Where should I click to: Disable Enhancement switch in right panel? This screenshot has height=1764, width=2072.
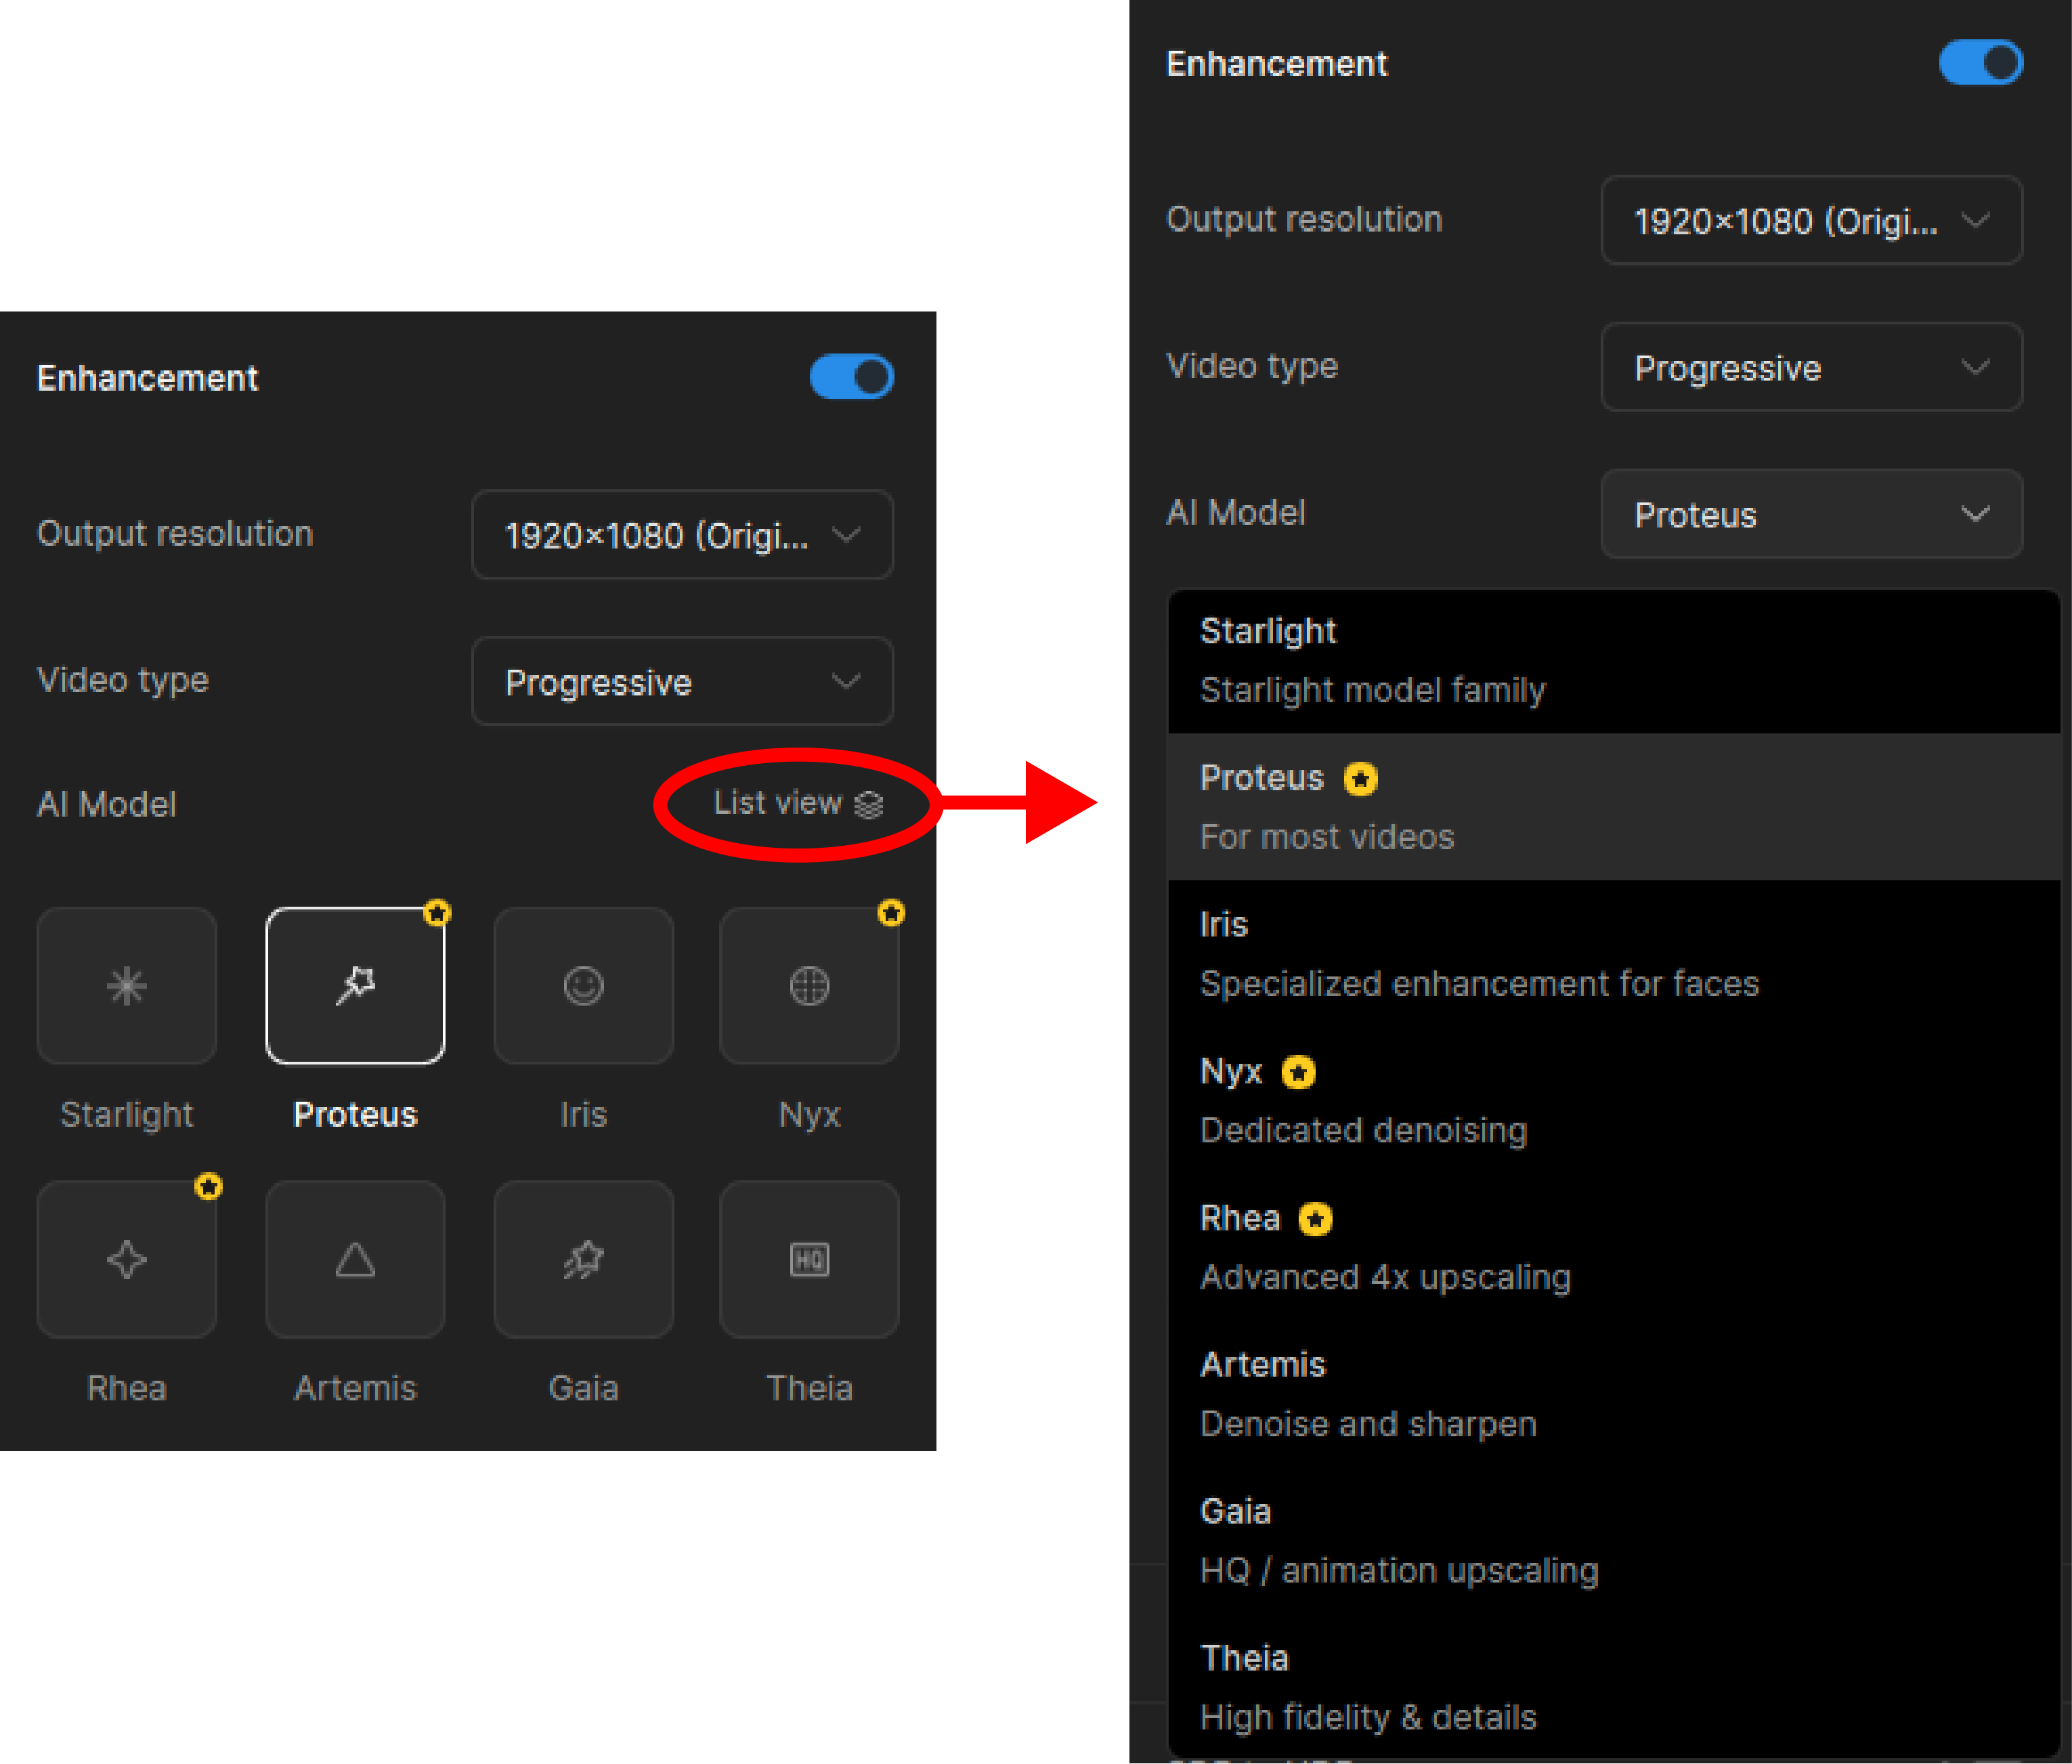tap(1981, 63)
